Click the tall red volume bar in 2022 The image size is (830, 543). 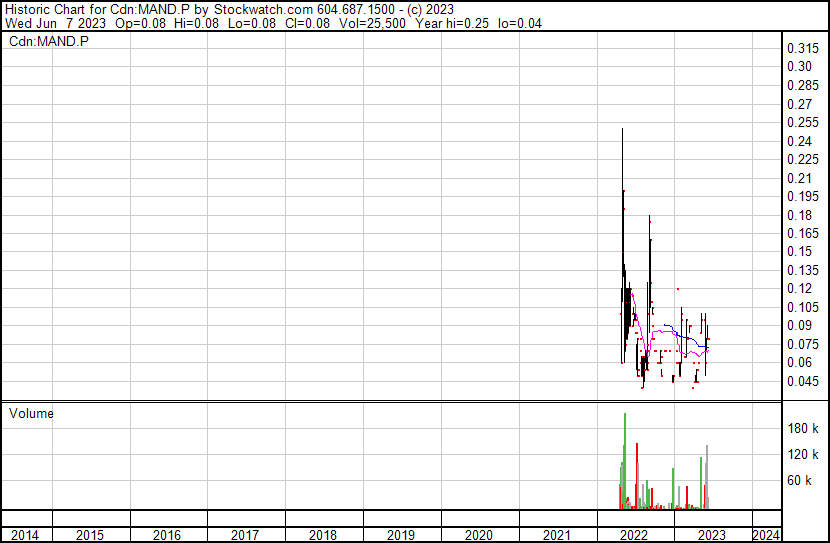(637, 476)
